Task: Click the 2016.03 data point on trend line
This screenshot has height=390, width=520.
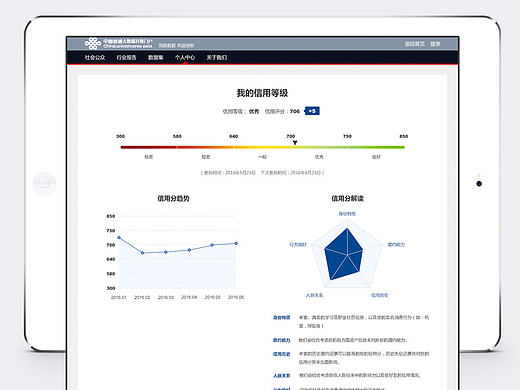Action: pos(166,252)
